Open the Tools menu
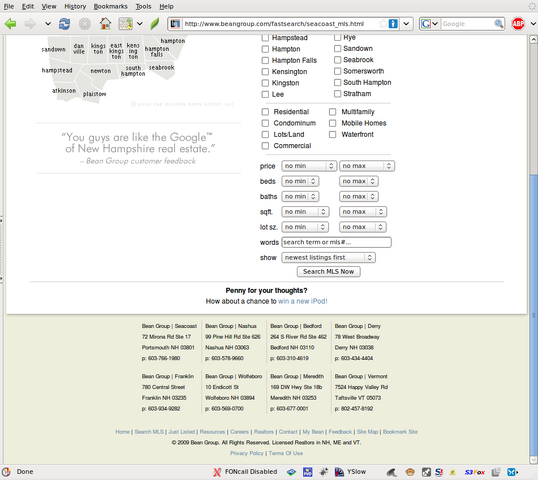This screenshot has width=538, height=480. coord(143,7)
